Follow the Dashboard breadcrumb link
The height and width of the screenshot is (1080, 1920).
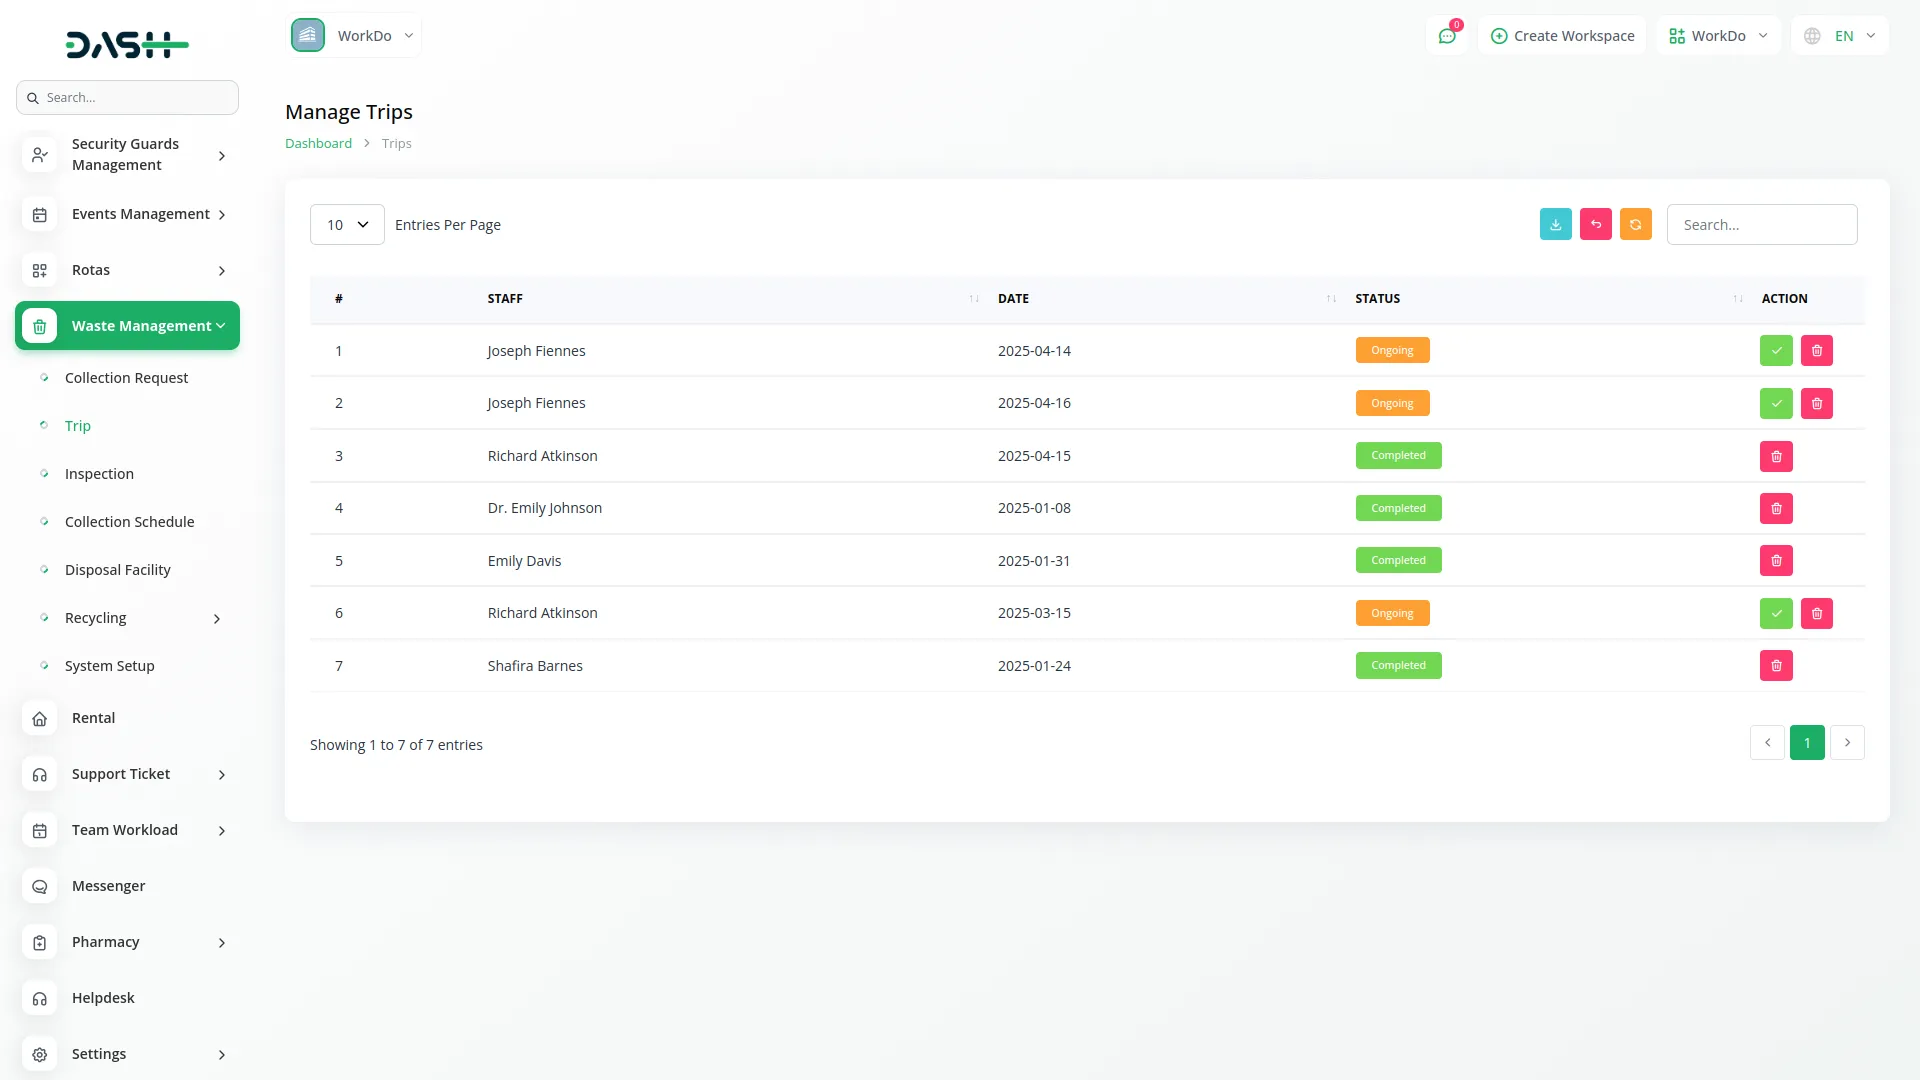coord(318,143)
